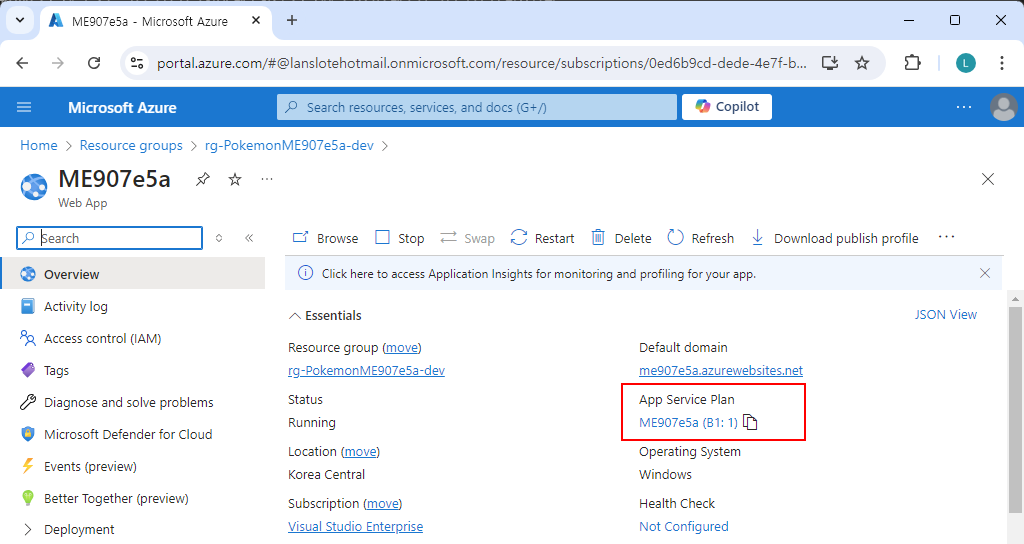
Task: Open the account avatar menu
Action: [1004, 107]
